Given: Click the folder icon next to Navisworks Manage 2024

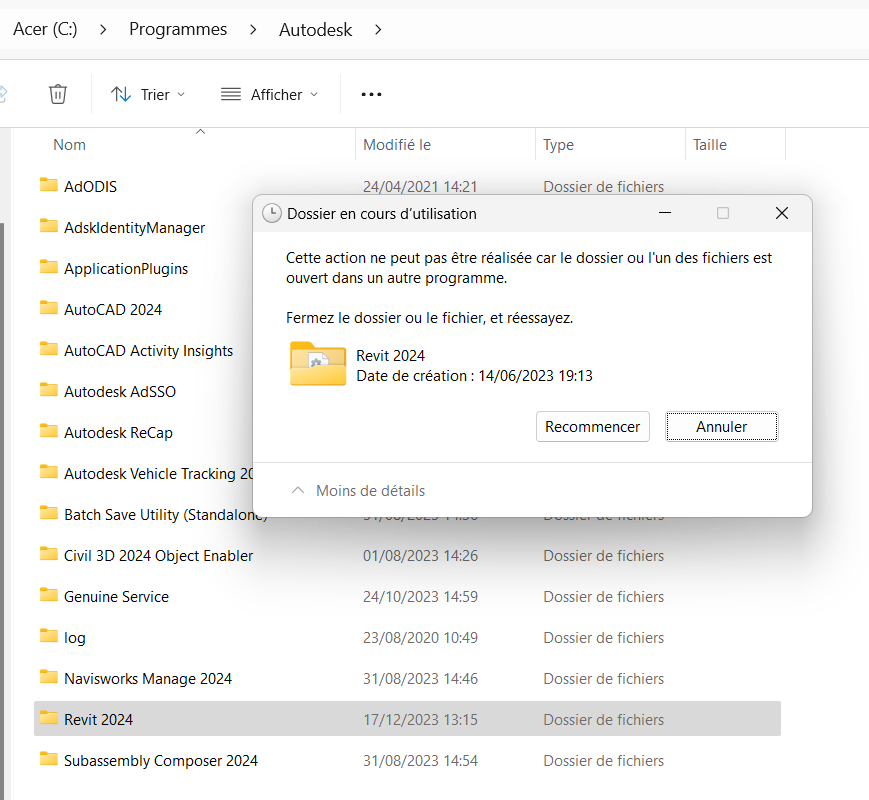Looking at the screenshot, I should point(49,677).
